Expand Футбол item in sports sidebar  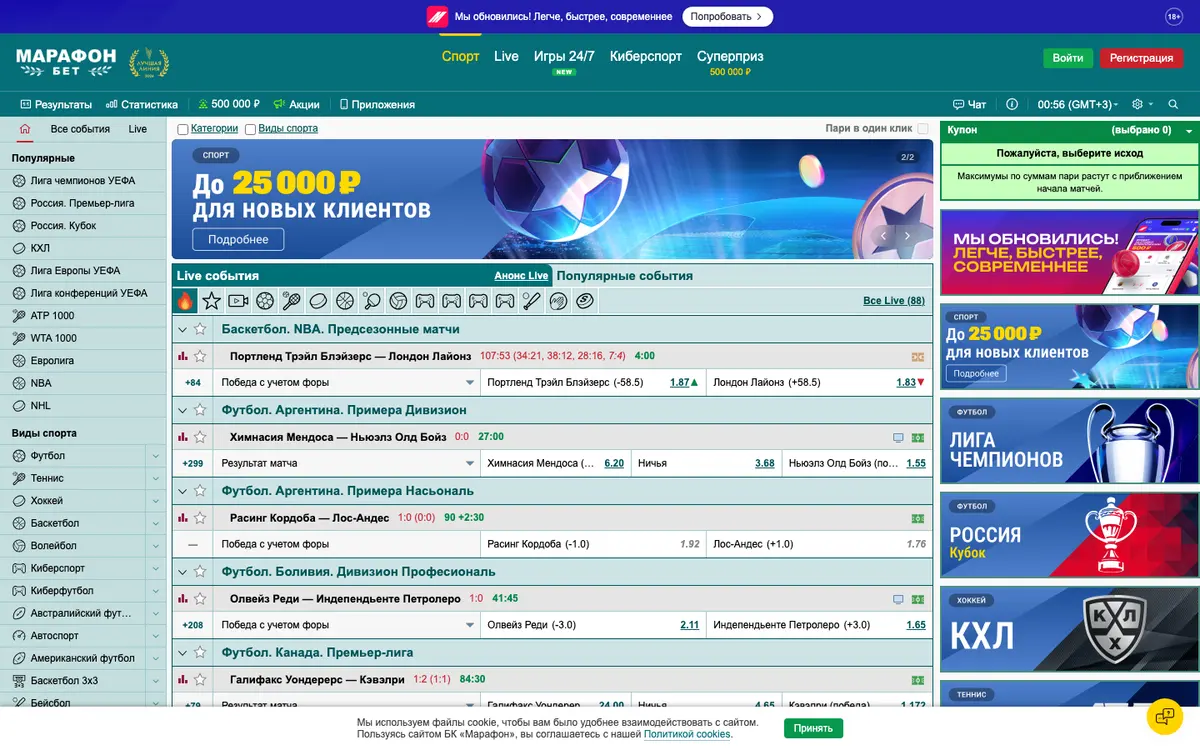(x=155, y=456)
